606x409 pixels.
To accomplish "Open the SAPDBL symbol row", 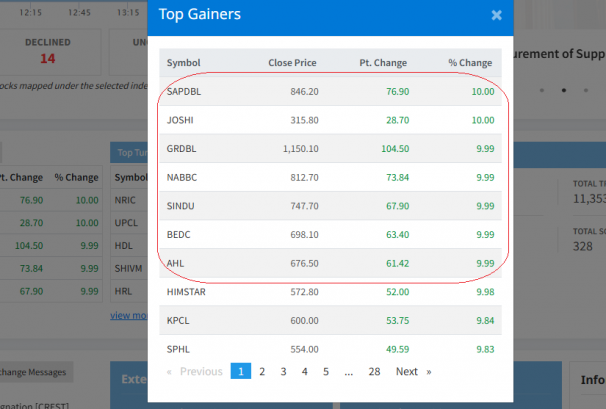I will (x=186, y=91).
